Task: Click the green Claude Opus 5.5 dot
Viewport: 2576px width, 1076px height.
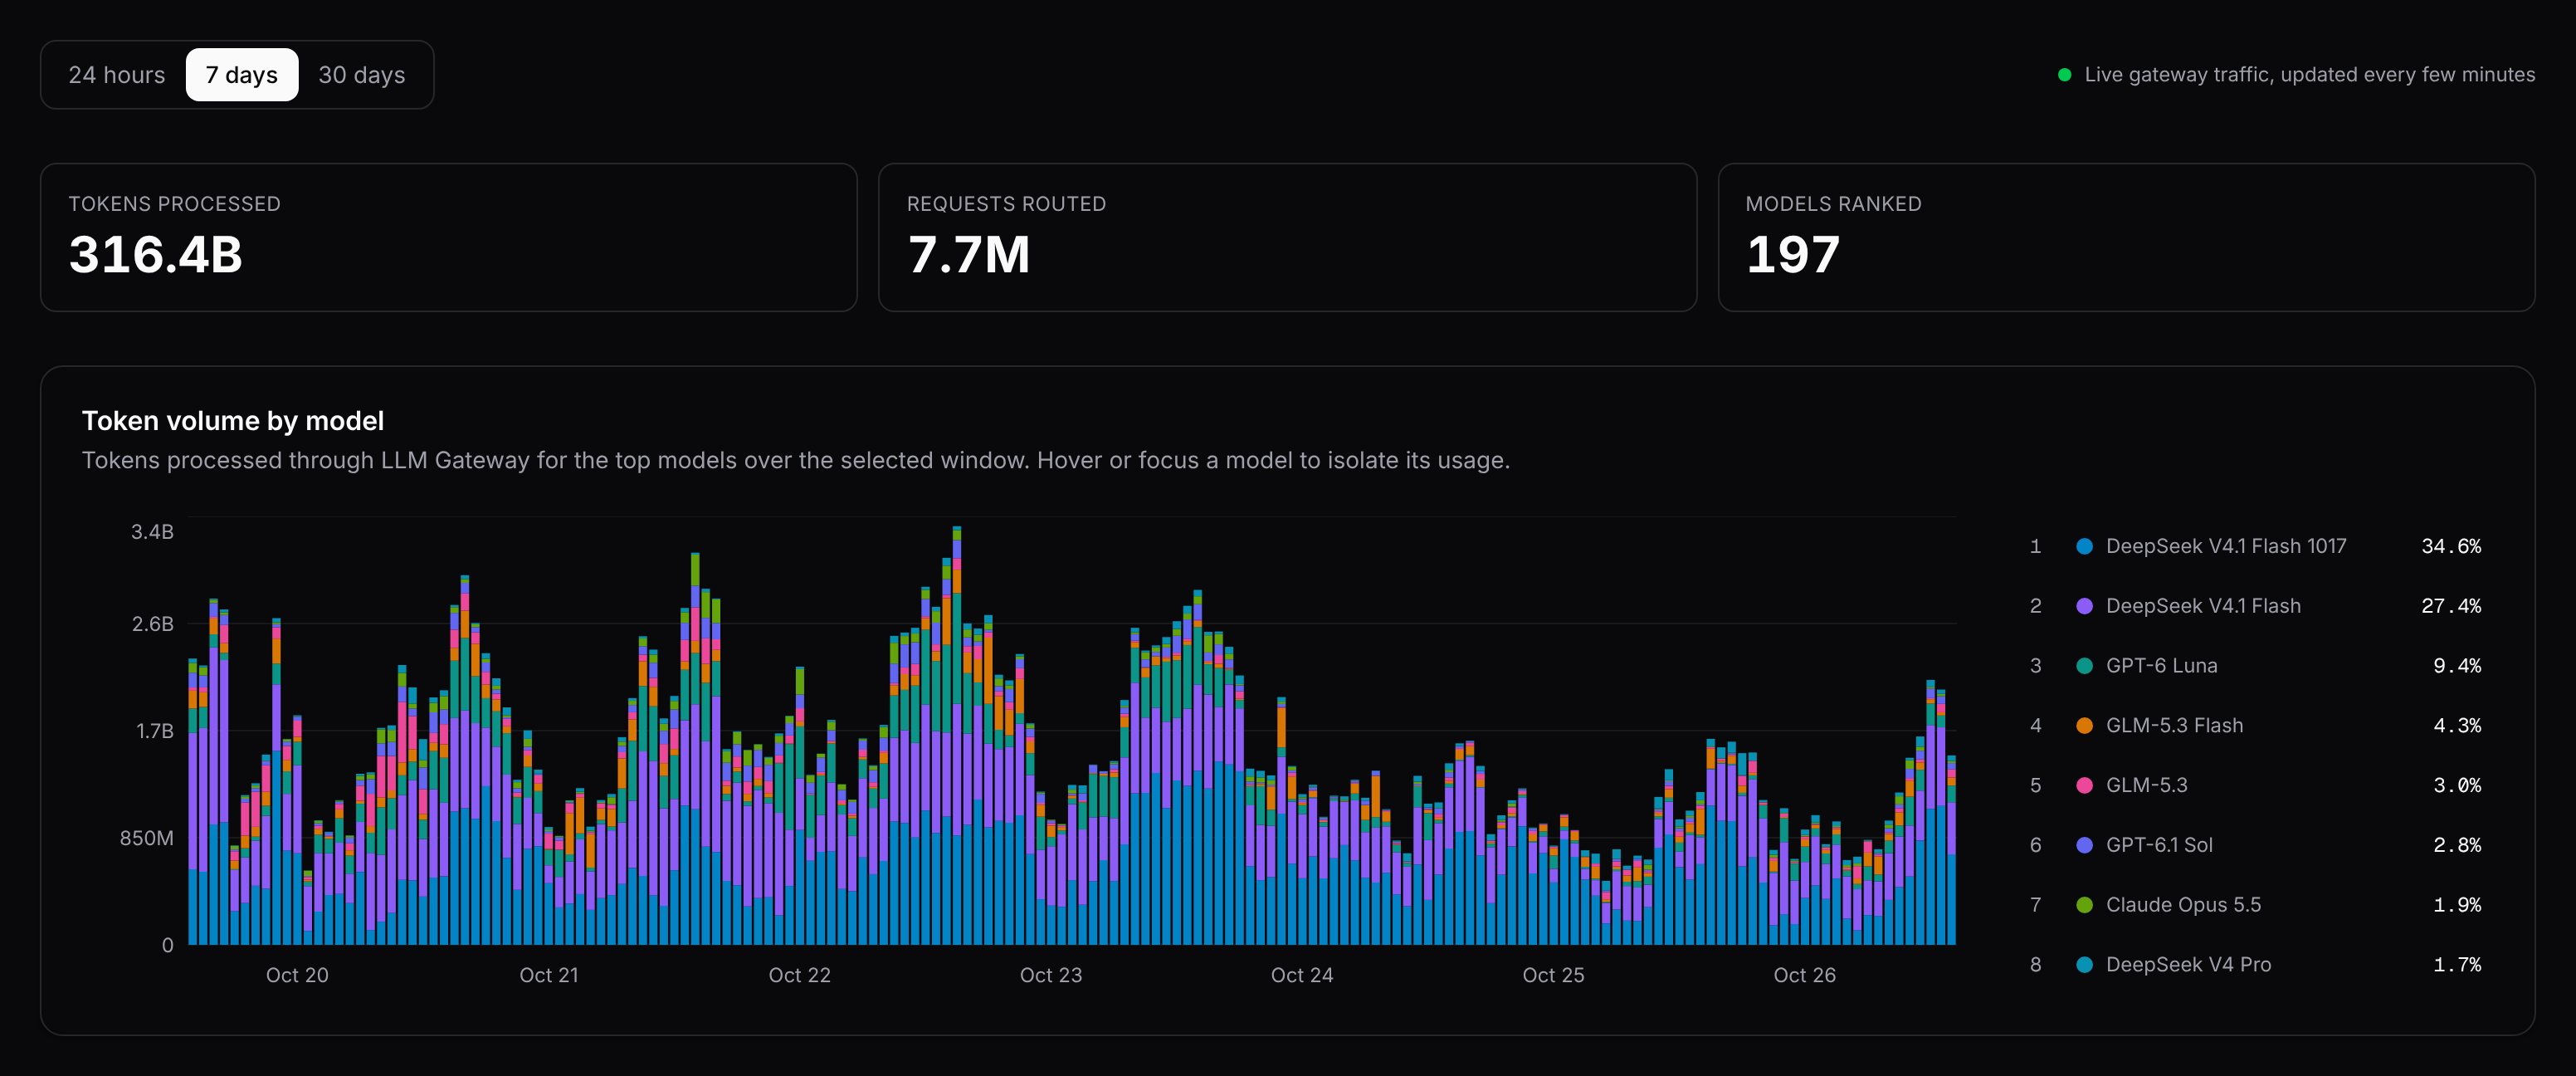Action: 2084,905
